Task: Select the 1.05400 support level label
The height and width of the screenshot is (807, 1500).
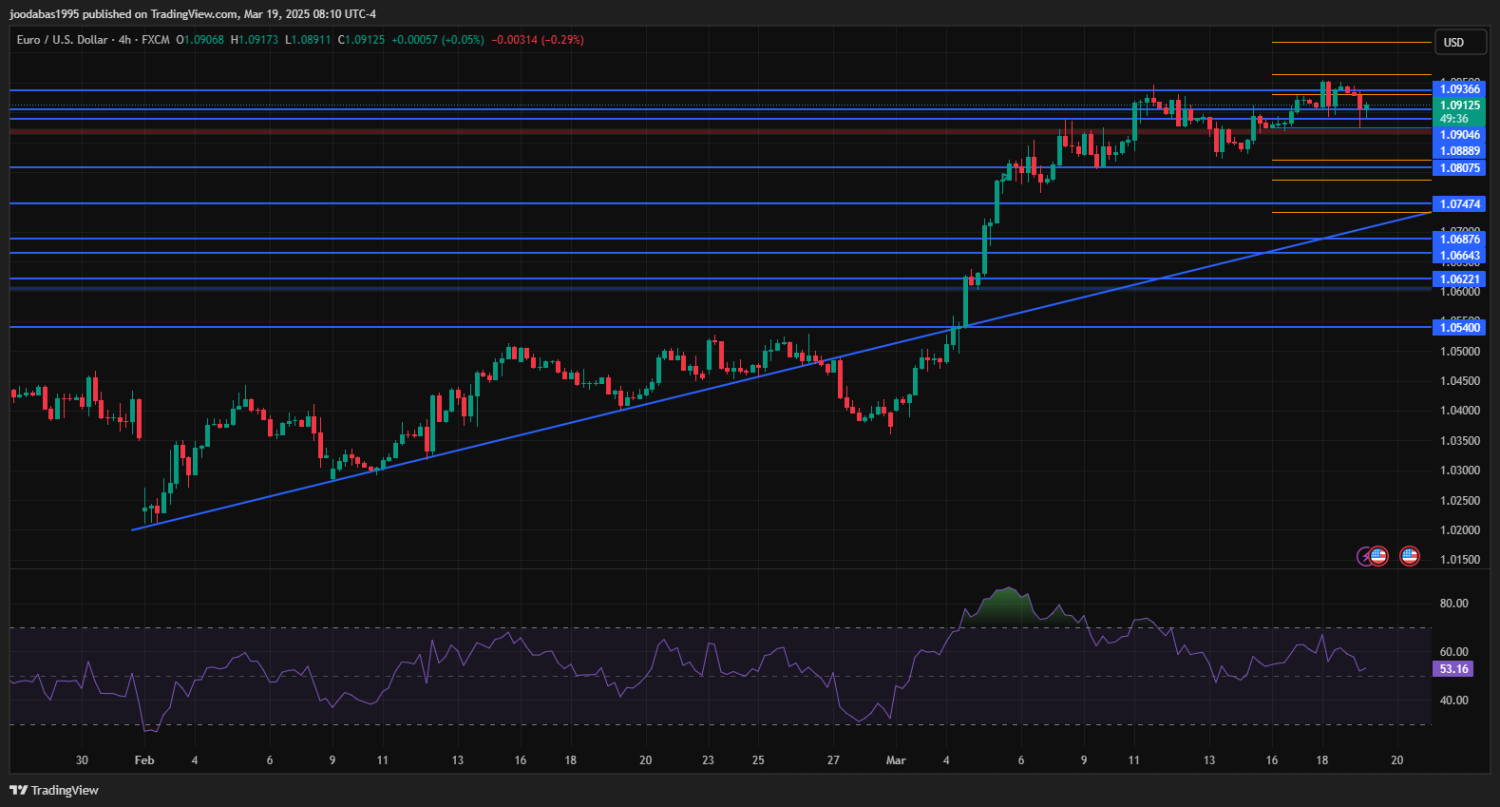Action: 1460,327
